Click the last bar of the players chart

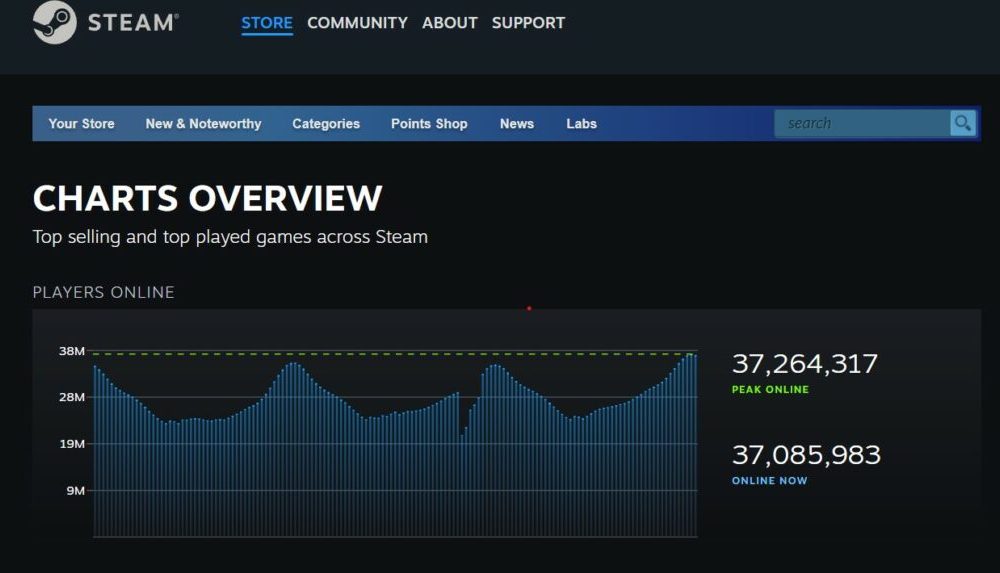[695, 446]
